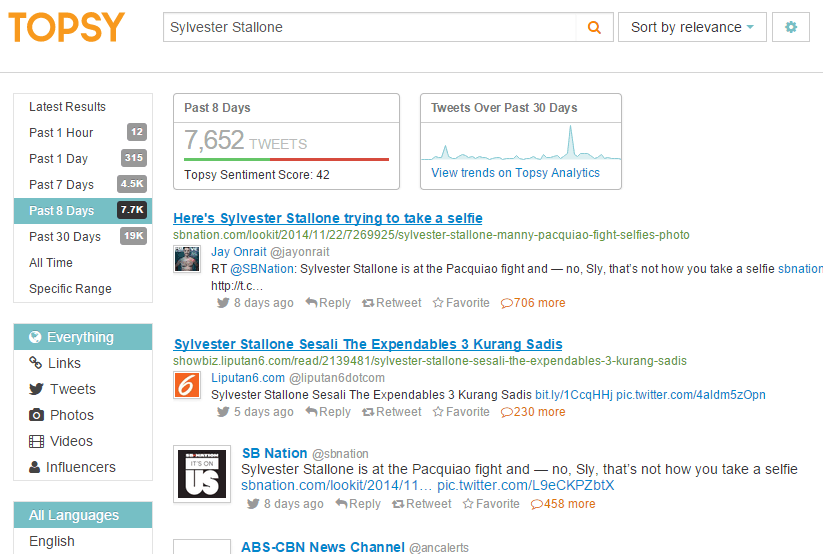
Task: Click the Everything globe icon
Action: click(x=35, y=337)
